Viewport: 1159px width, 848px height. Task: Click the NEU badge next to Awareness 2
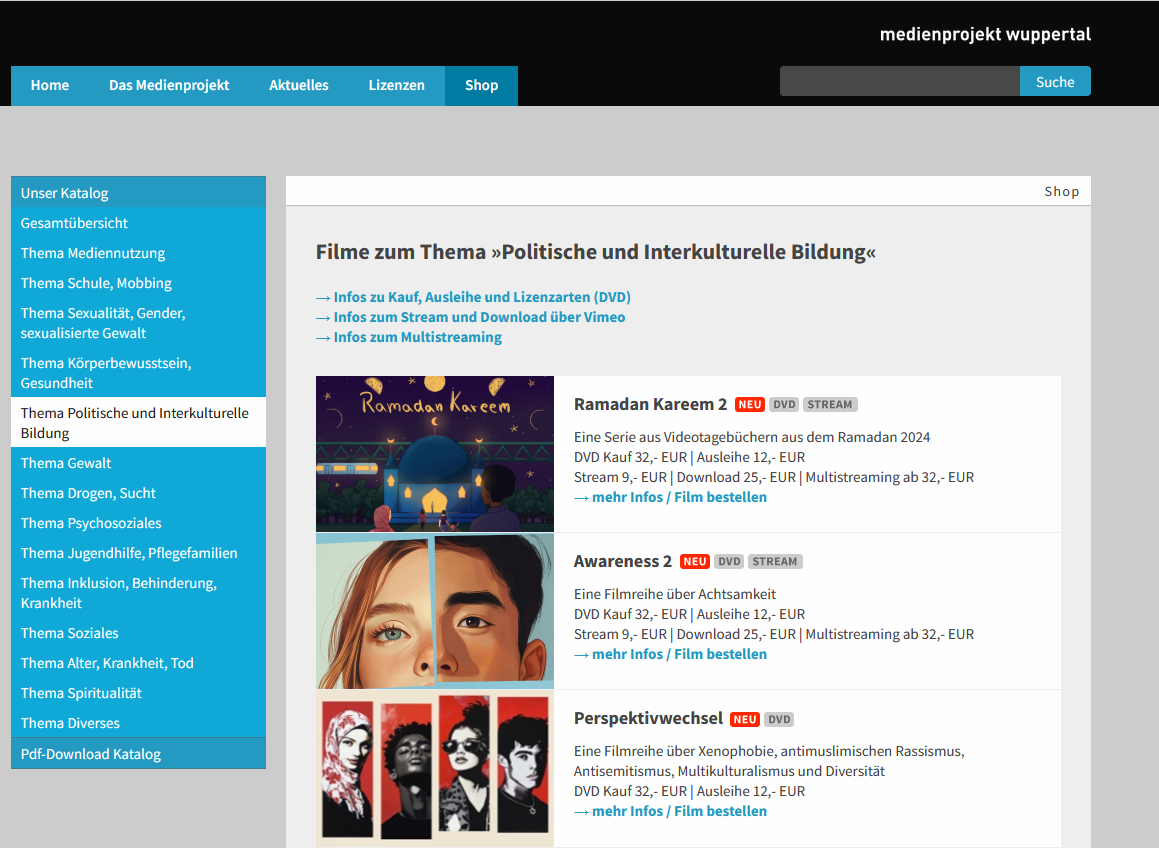(695, 561)
